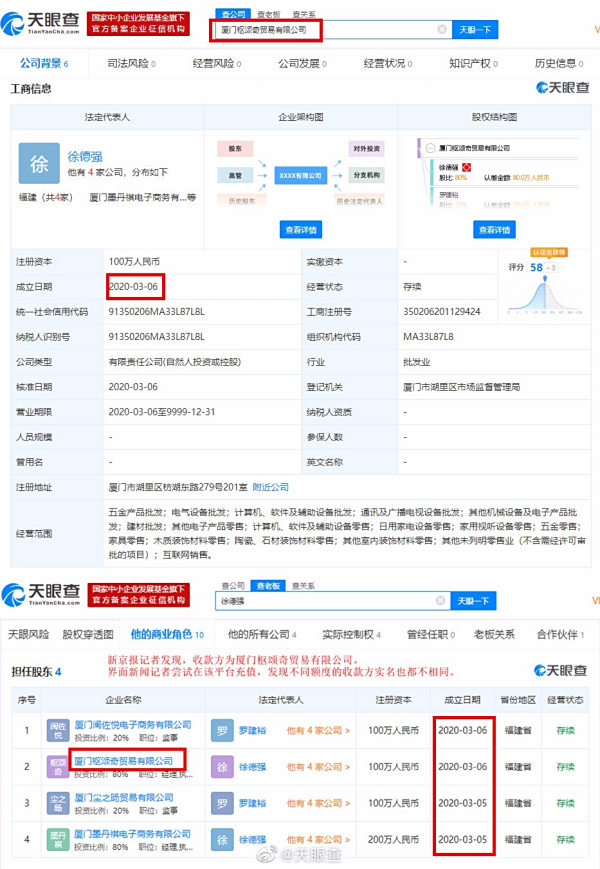Click 天眼一下 beside the company name search

click(x=475, y=29)
